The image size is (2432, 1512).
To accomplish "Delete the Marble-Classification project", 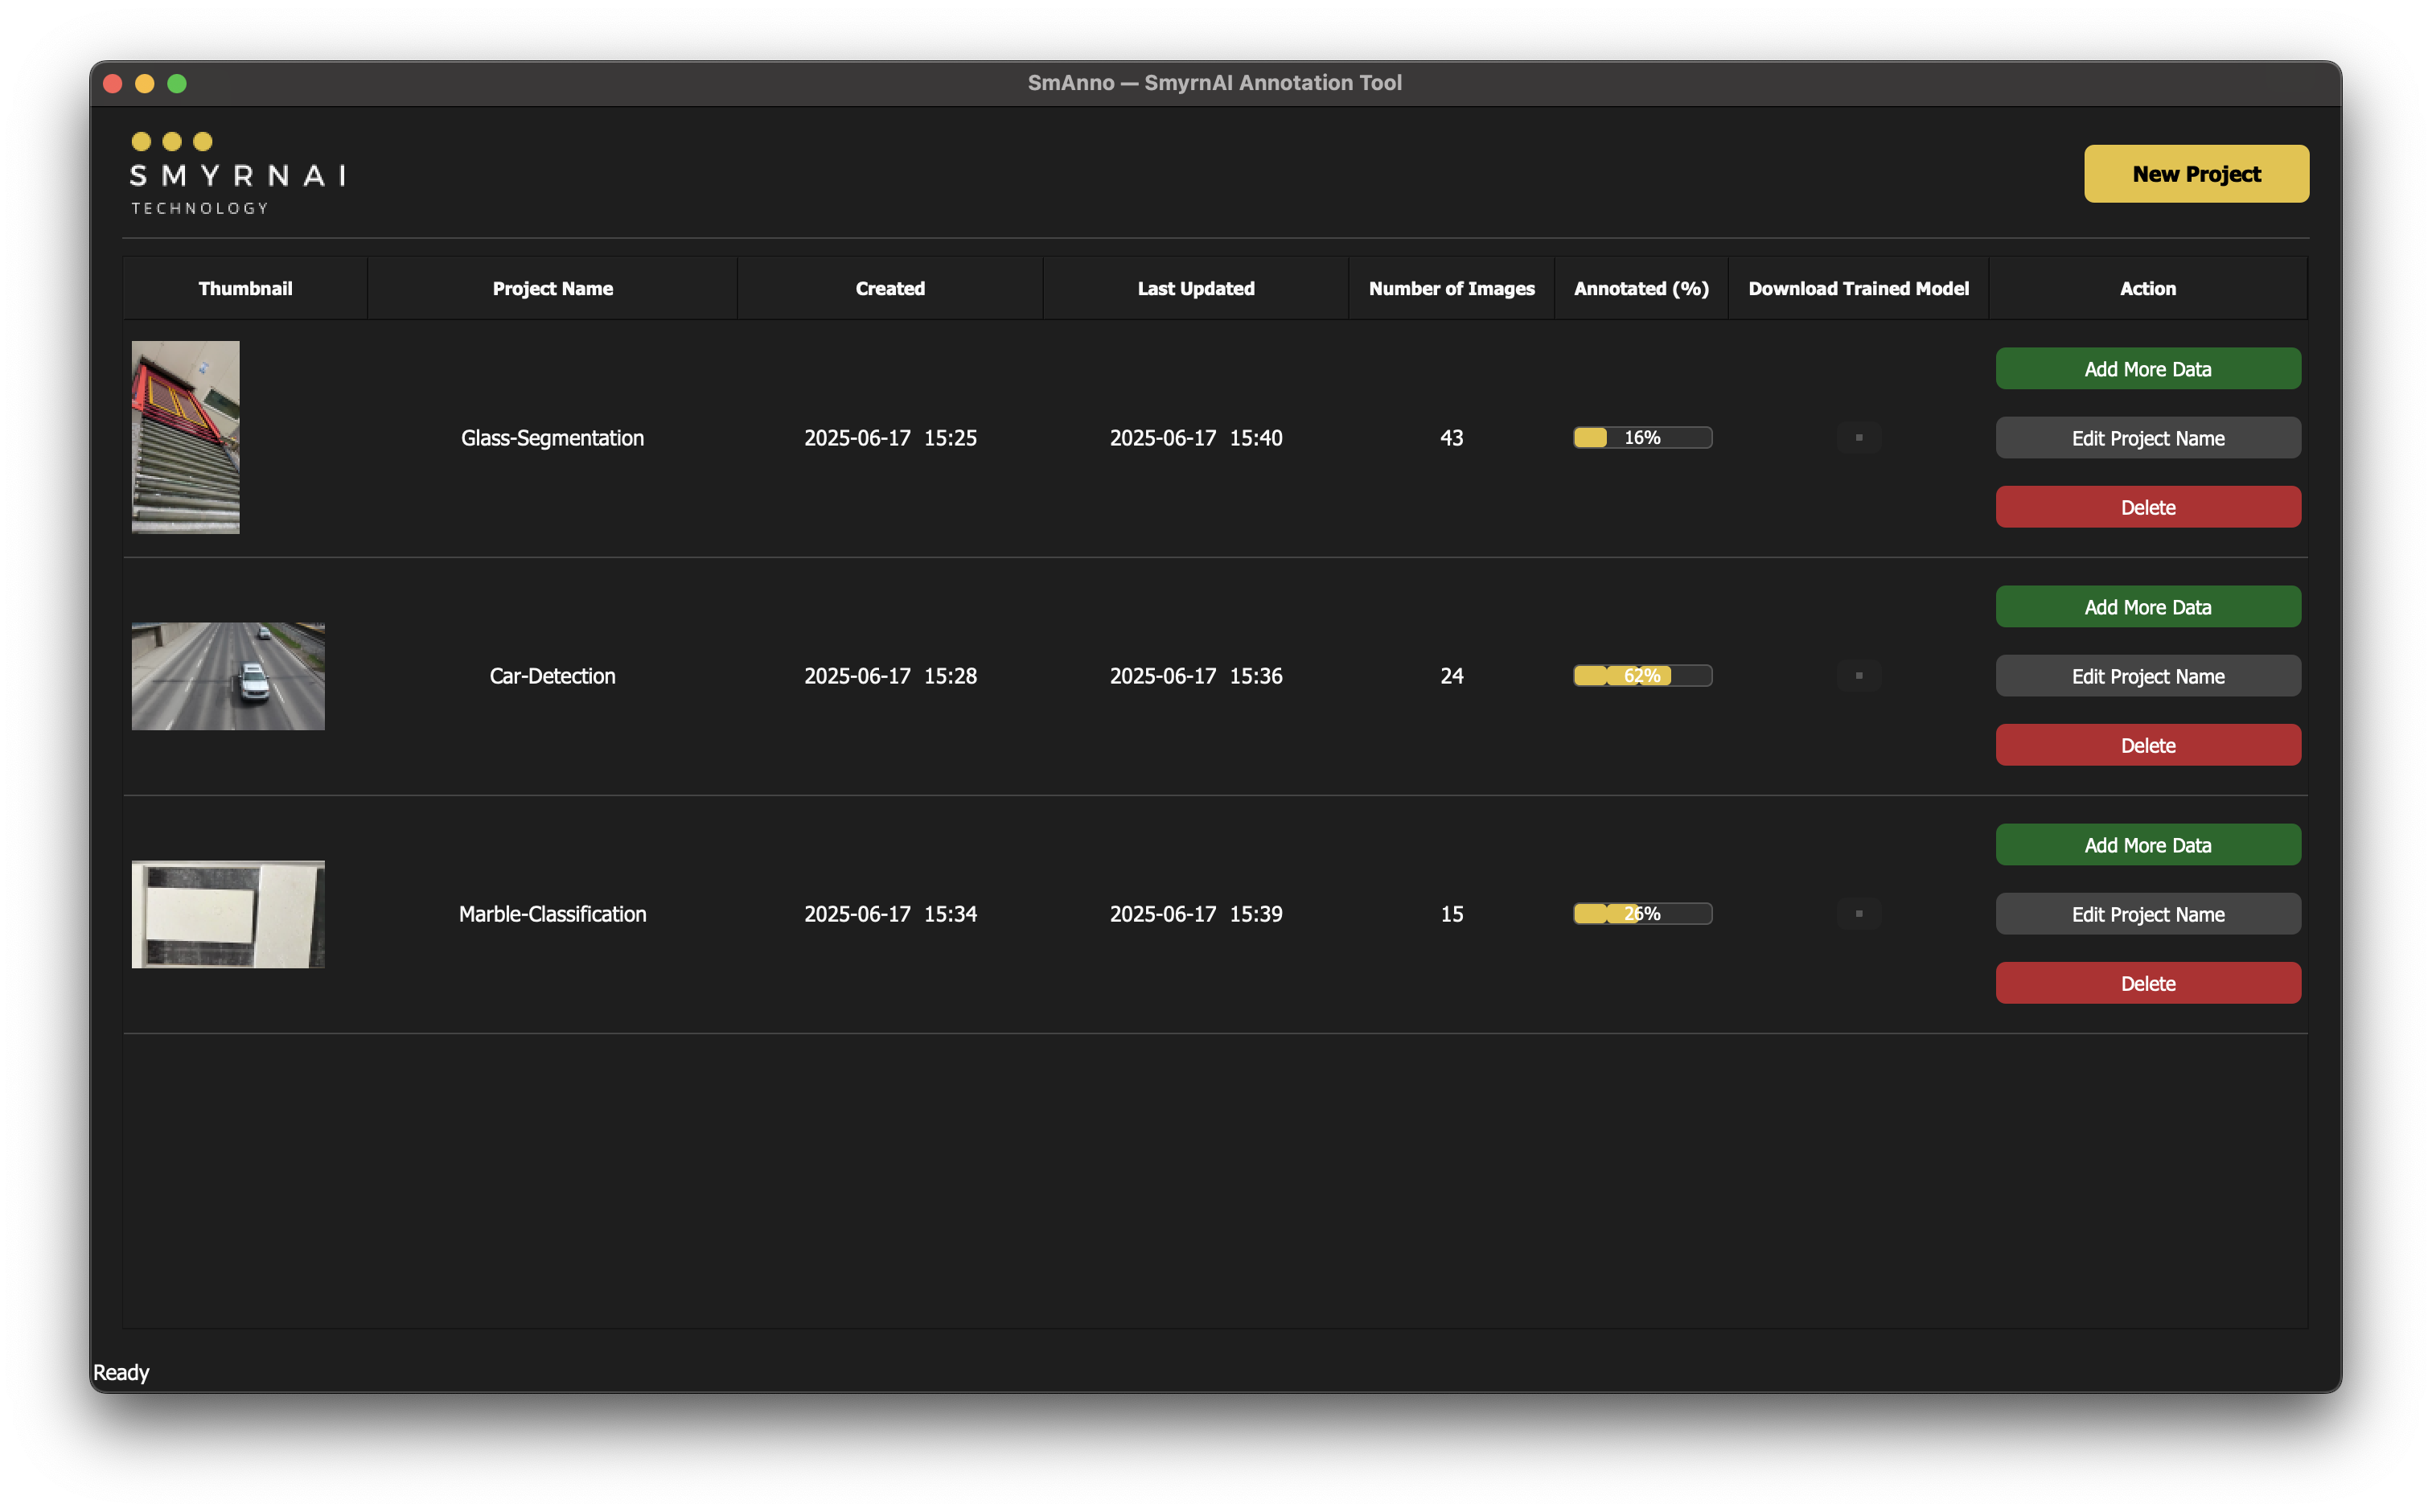I will [2147, 982].
